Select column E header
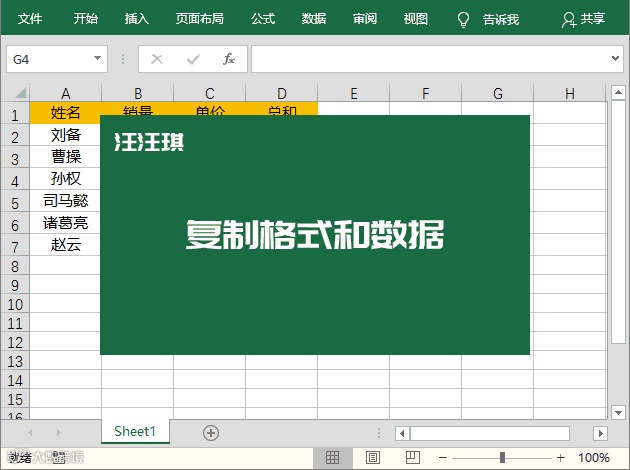 pos(354,93)
